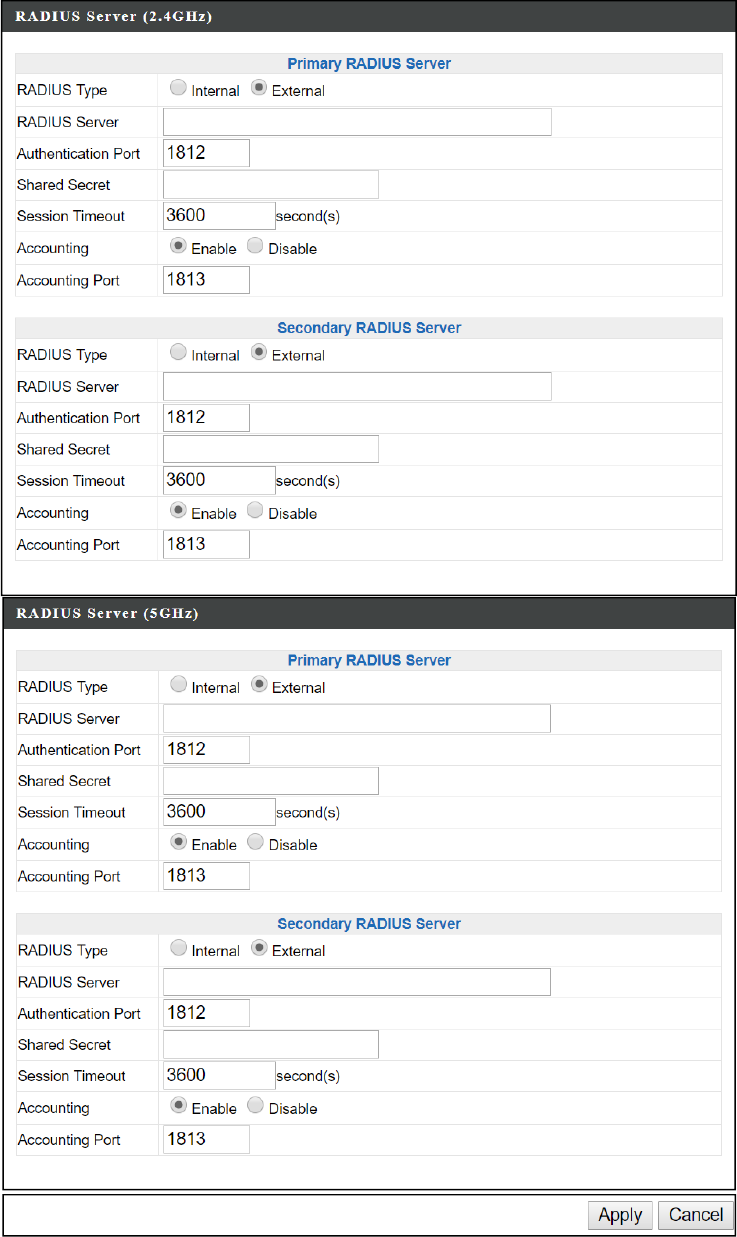Click 2.4GHz Primary Shared Secret field

(270, 185)
